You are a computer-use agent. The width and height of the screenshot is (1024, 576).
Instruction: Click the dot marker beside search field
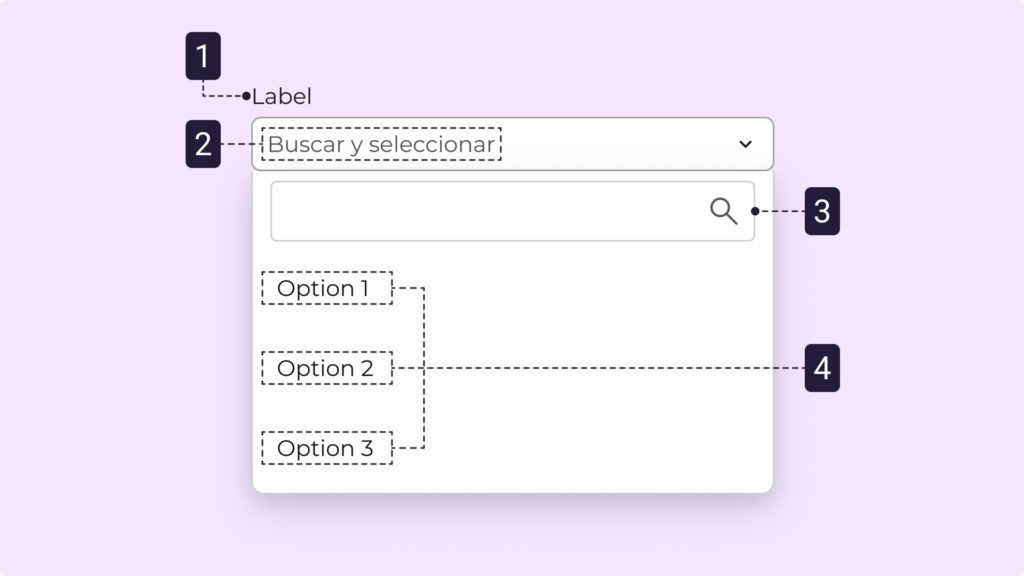click(x=754, y=211)
